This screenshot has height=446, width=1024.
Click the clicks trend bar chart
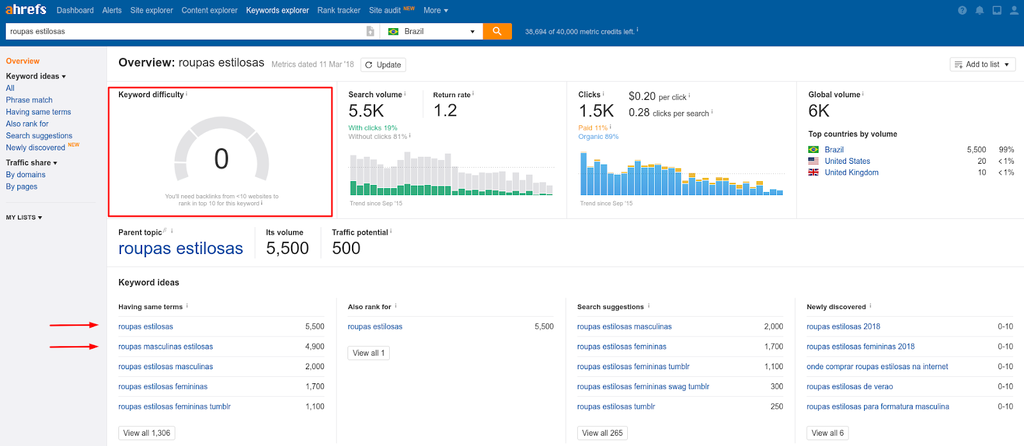click(x=682, y=173)
